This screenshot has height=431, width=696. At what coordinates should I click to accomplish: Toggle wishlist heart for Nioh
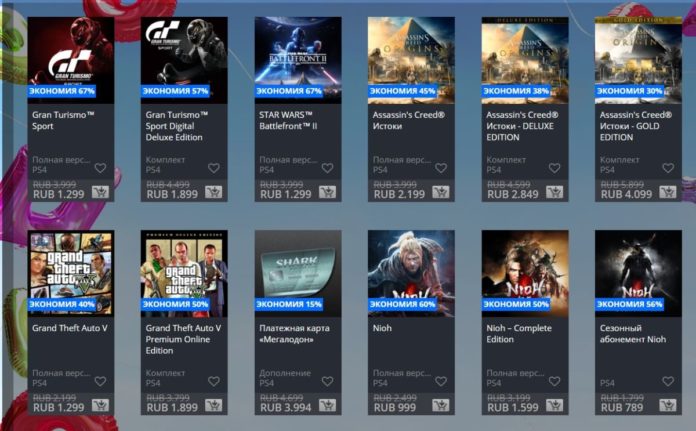[441, 381]
